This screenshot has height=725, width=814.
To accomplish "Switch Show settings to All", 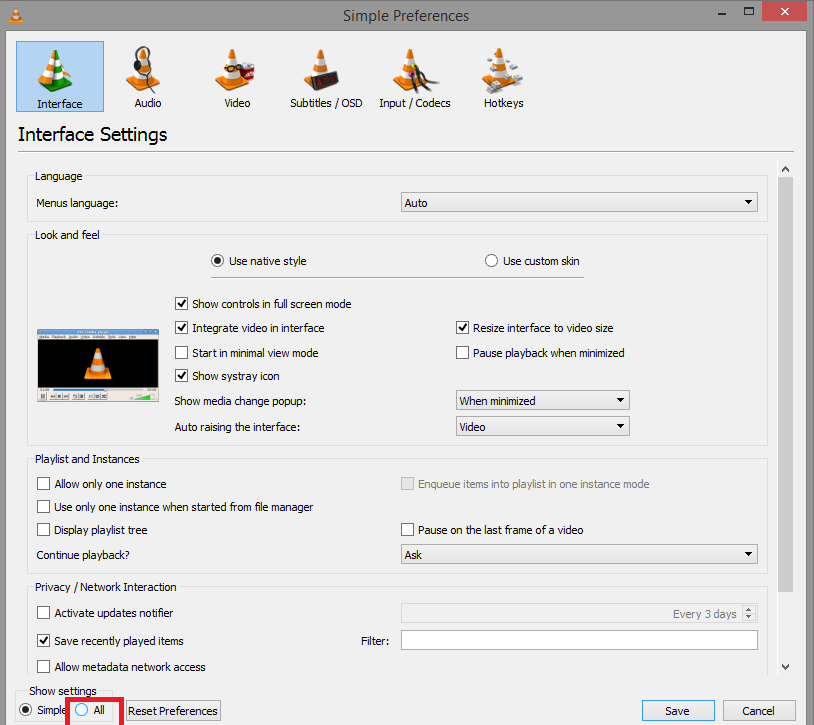I will [x=82, y=710].
